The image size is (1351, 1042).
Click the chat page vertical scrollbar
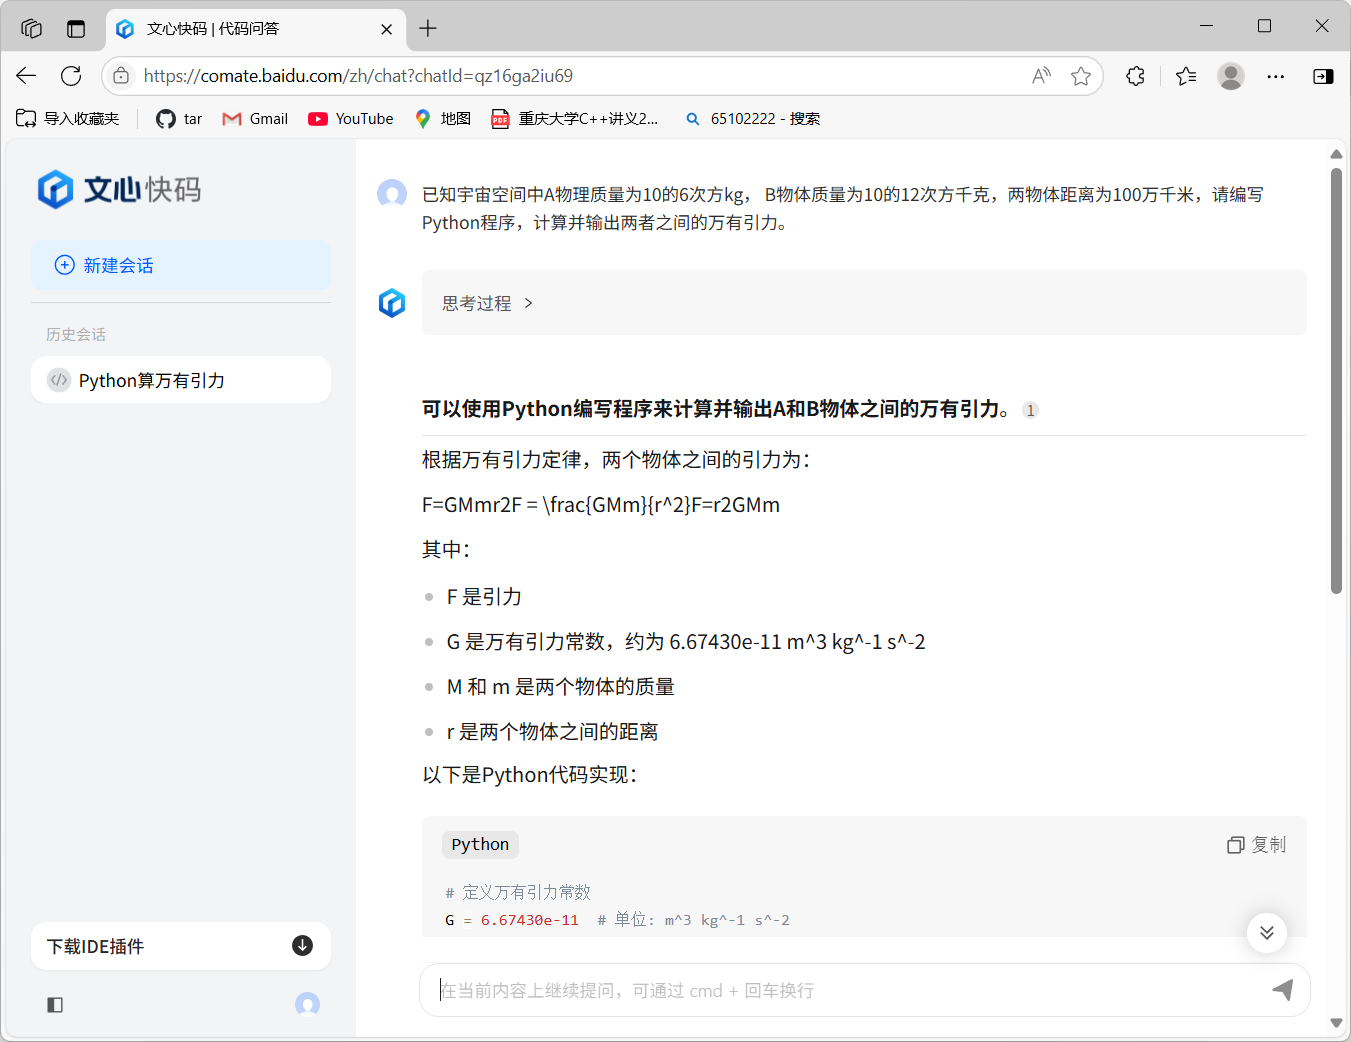1336,380
